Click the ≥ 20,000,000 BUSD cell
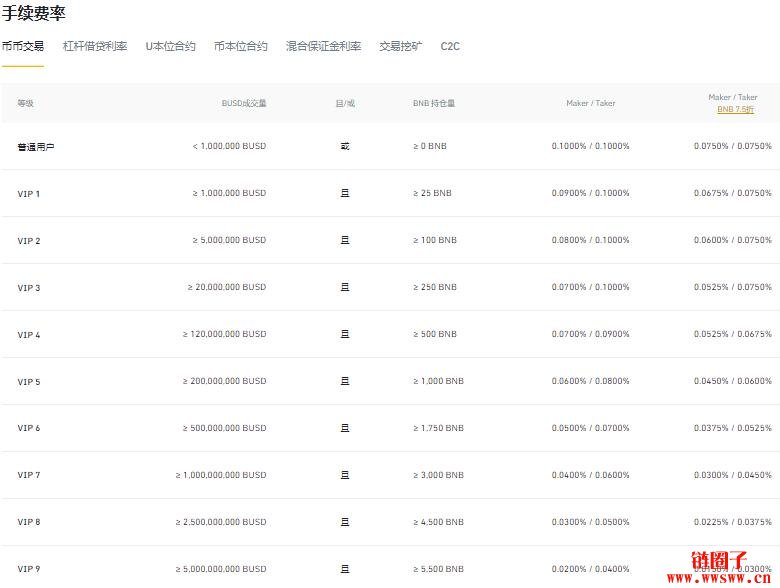780x588 pixels. click(227, 287)
